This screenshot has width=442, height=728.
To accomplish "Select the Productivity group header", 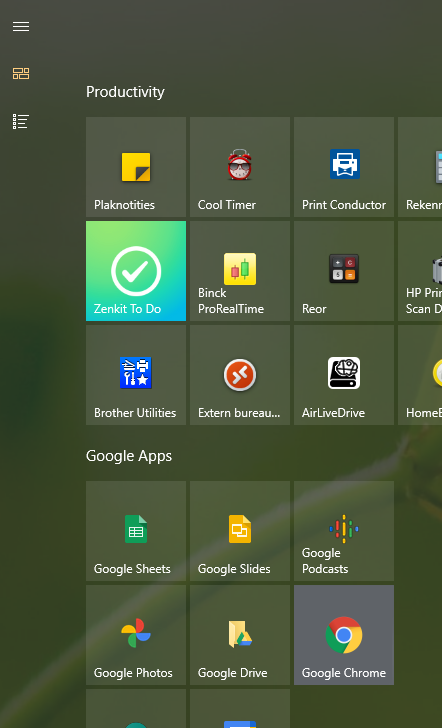I will 125,92.
